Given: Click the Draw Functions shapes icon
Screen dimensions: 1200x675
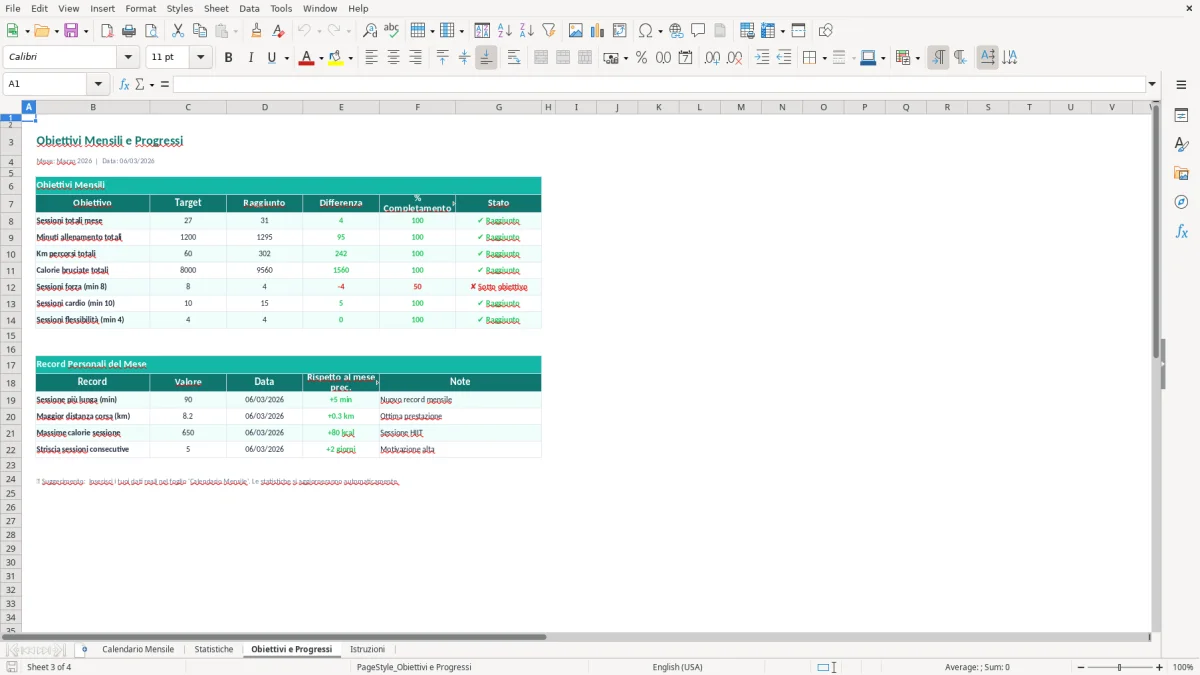Looking at the screenshot, I should (x=825, y=31).
